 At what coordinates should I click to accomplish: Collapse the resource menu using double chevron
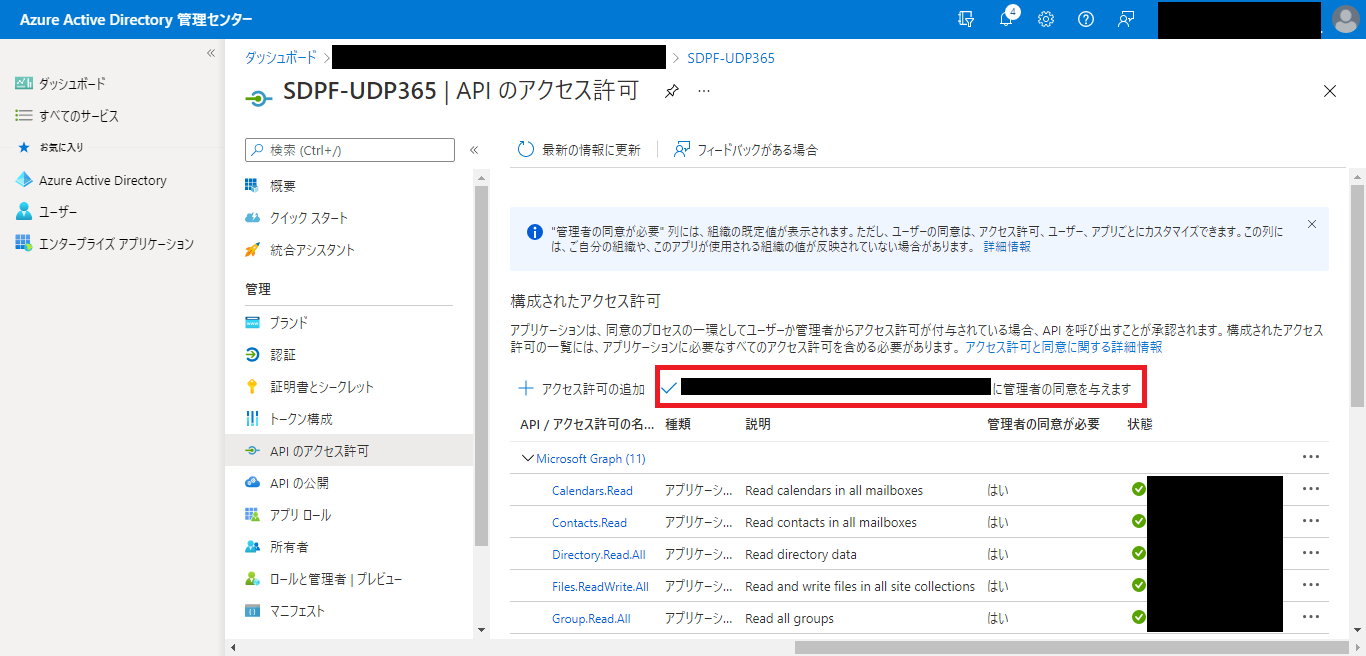click(x=474, y=150)
